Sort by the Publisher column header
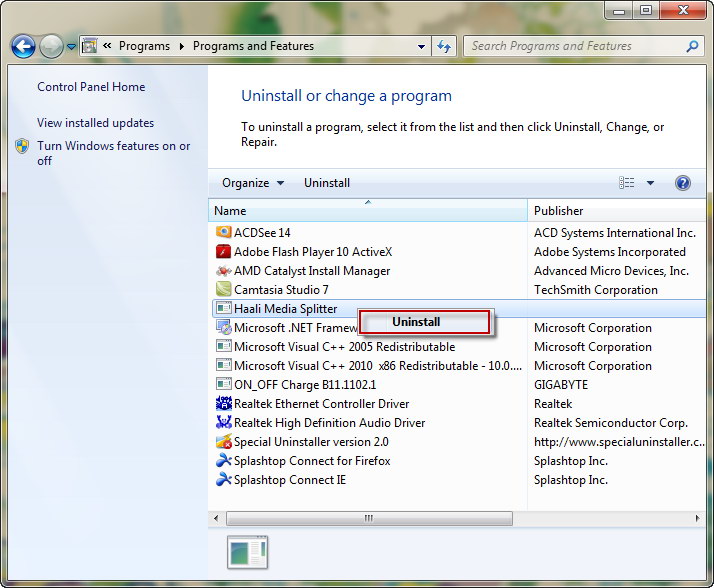The image size is (714, 588). coord(617,211)
